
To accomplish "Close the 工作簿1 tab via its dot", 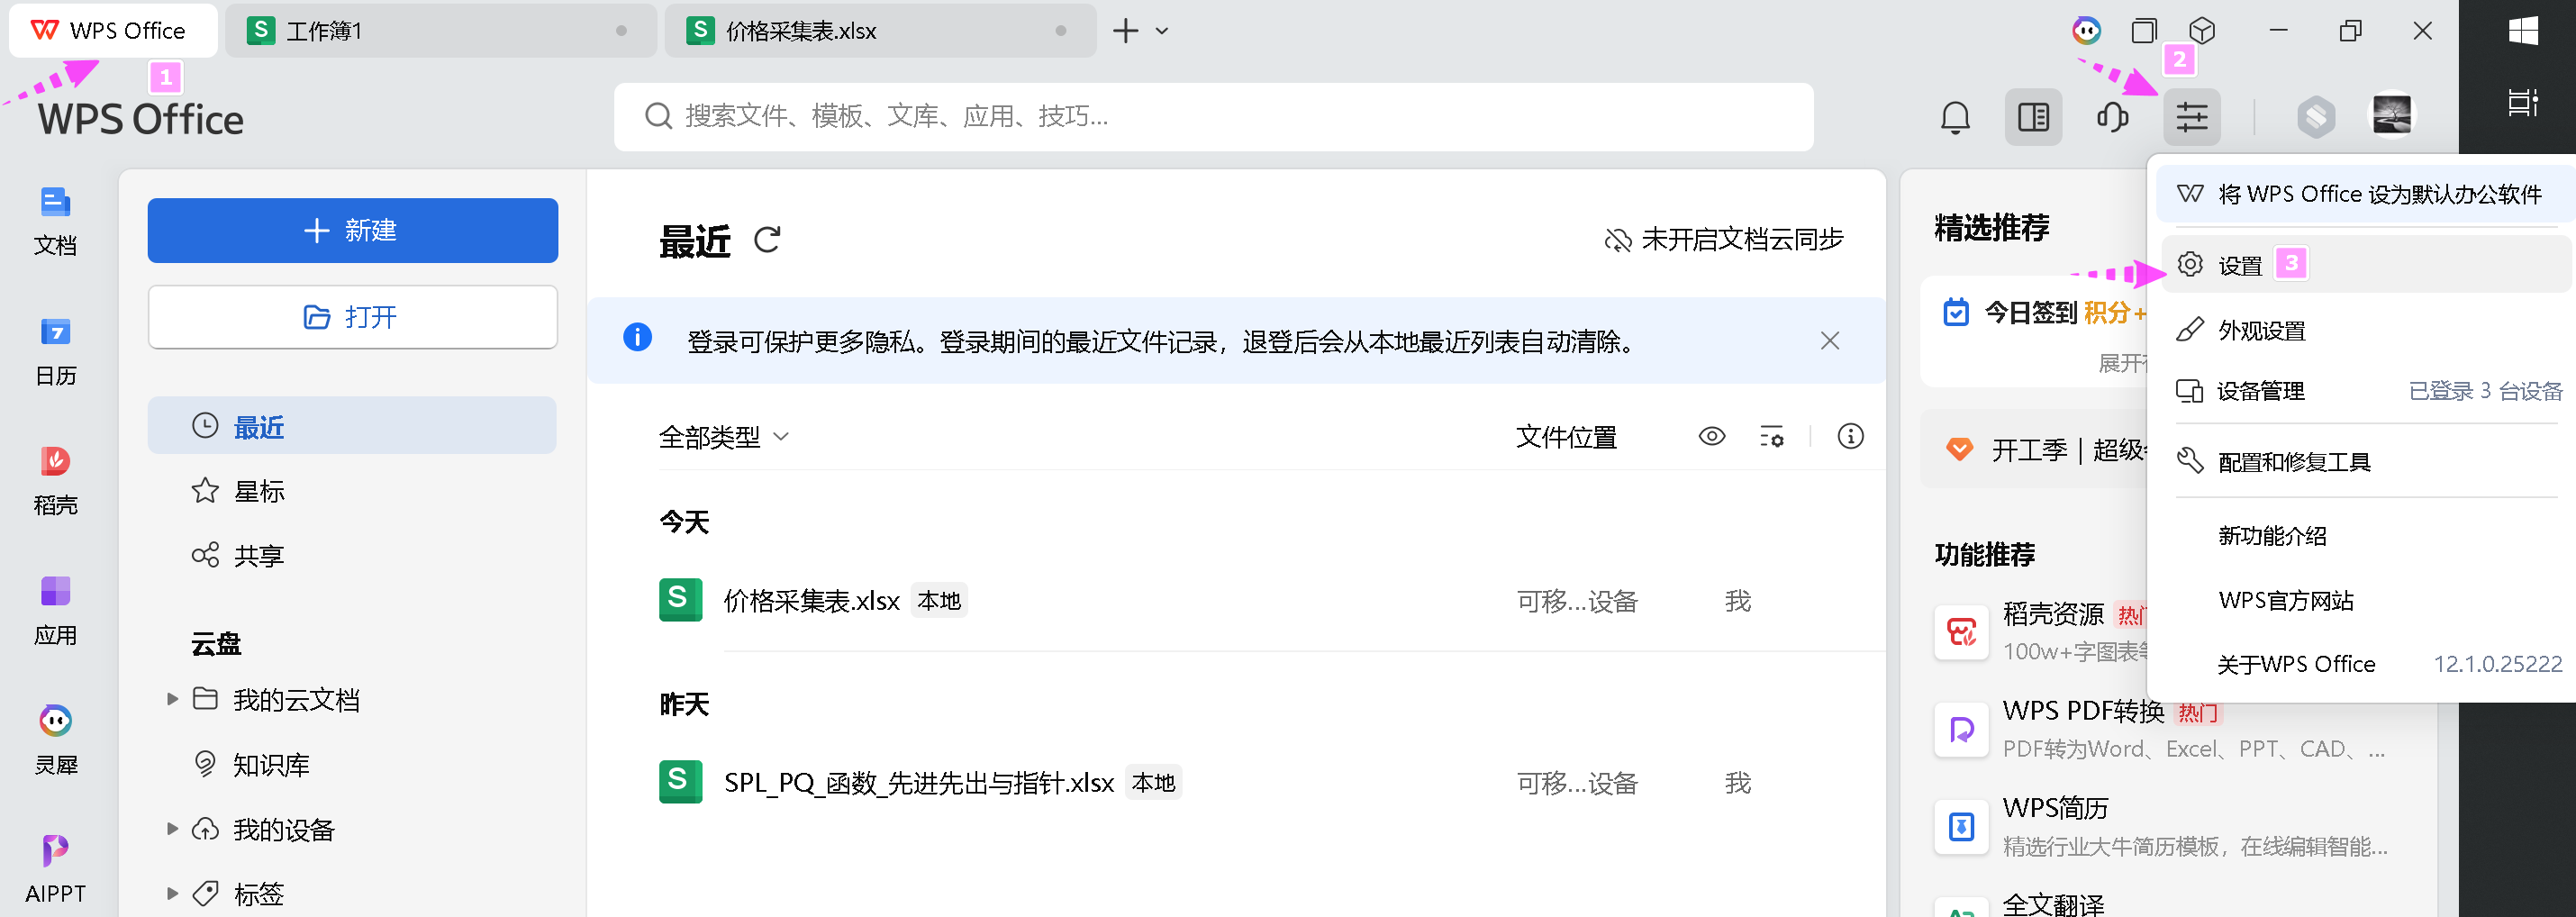I will point(621,31).
